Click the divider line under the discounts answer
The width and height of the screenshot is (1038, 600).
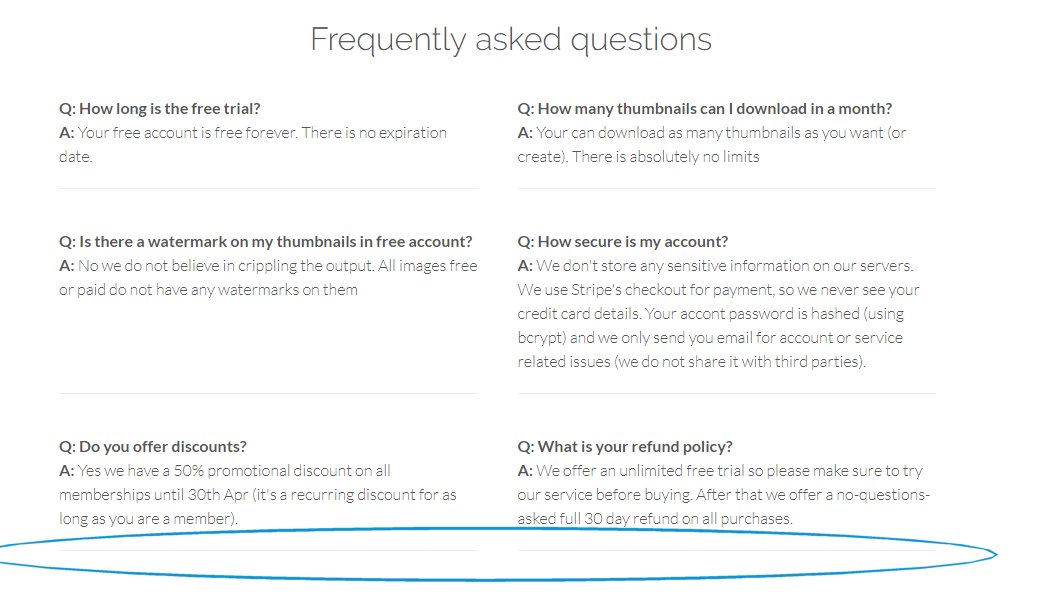click(268, 550)
